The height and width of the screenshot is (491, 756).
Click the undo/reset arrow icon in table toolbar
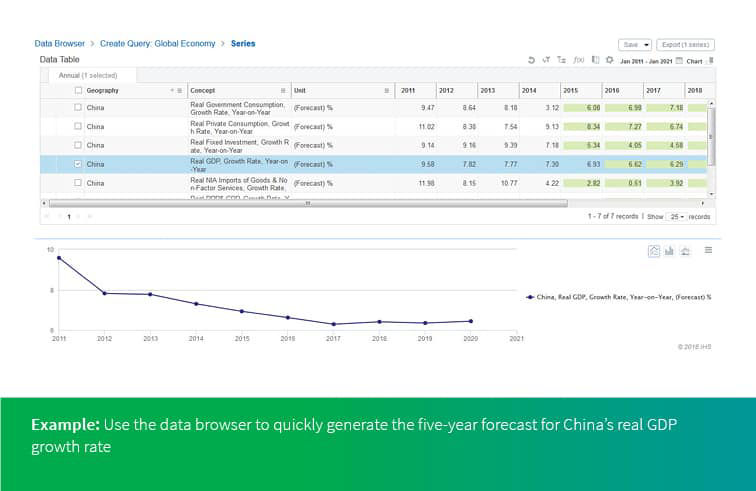tap(531, 60)
